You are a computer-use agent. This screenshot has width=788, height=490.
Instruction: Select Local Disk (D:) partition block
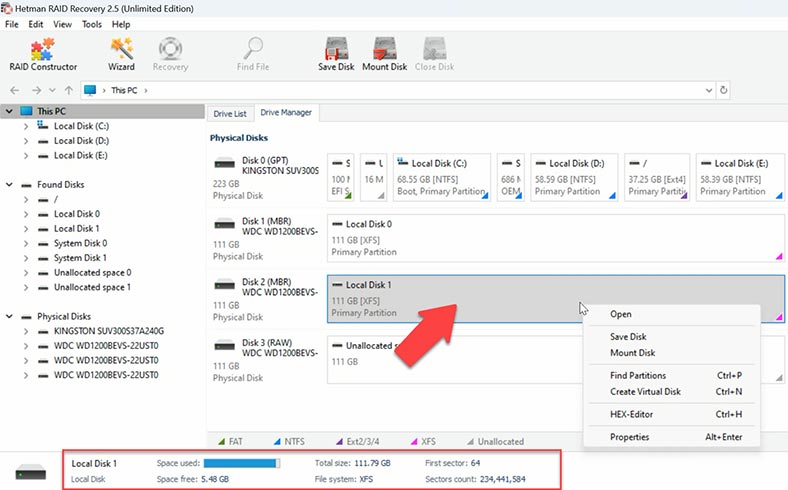click(x=574, y=177)
